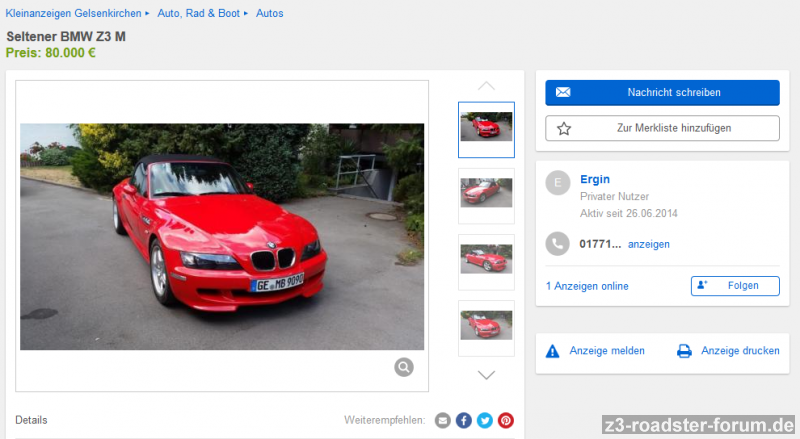The width and height of the screenshot is (800, 439).
Task: Share the listing on Twitter
Action: pyautogui.click(x=485, y=421)
